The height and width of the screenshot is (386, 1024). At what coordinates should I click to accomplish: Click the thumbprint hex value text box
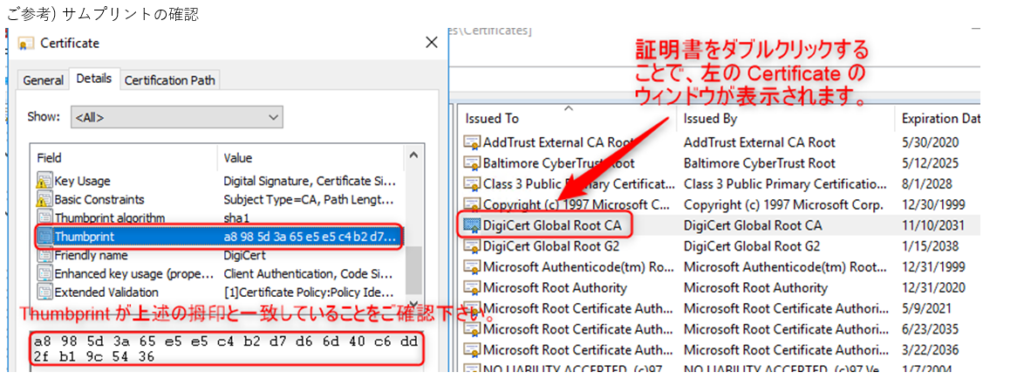(226, 349)
